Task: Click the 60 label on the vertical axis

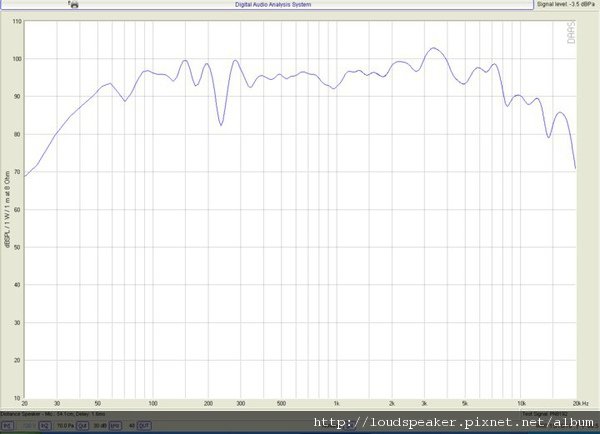Action: coord(18,210)
